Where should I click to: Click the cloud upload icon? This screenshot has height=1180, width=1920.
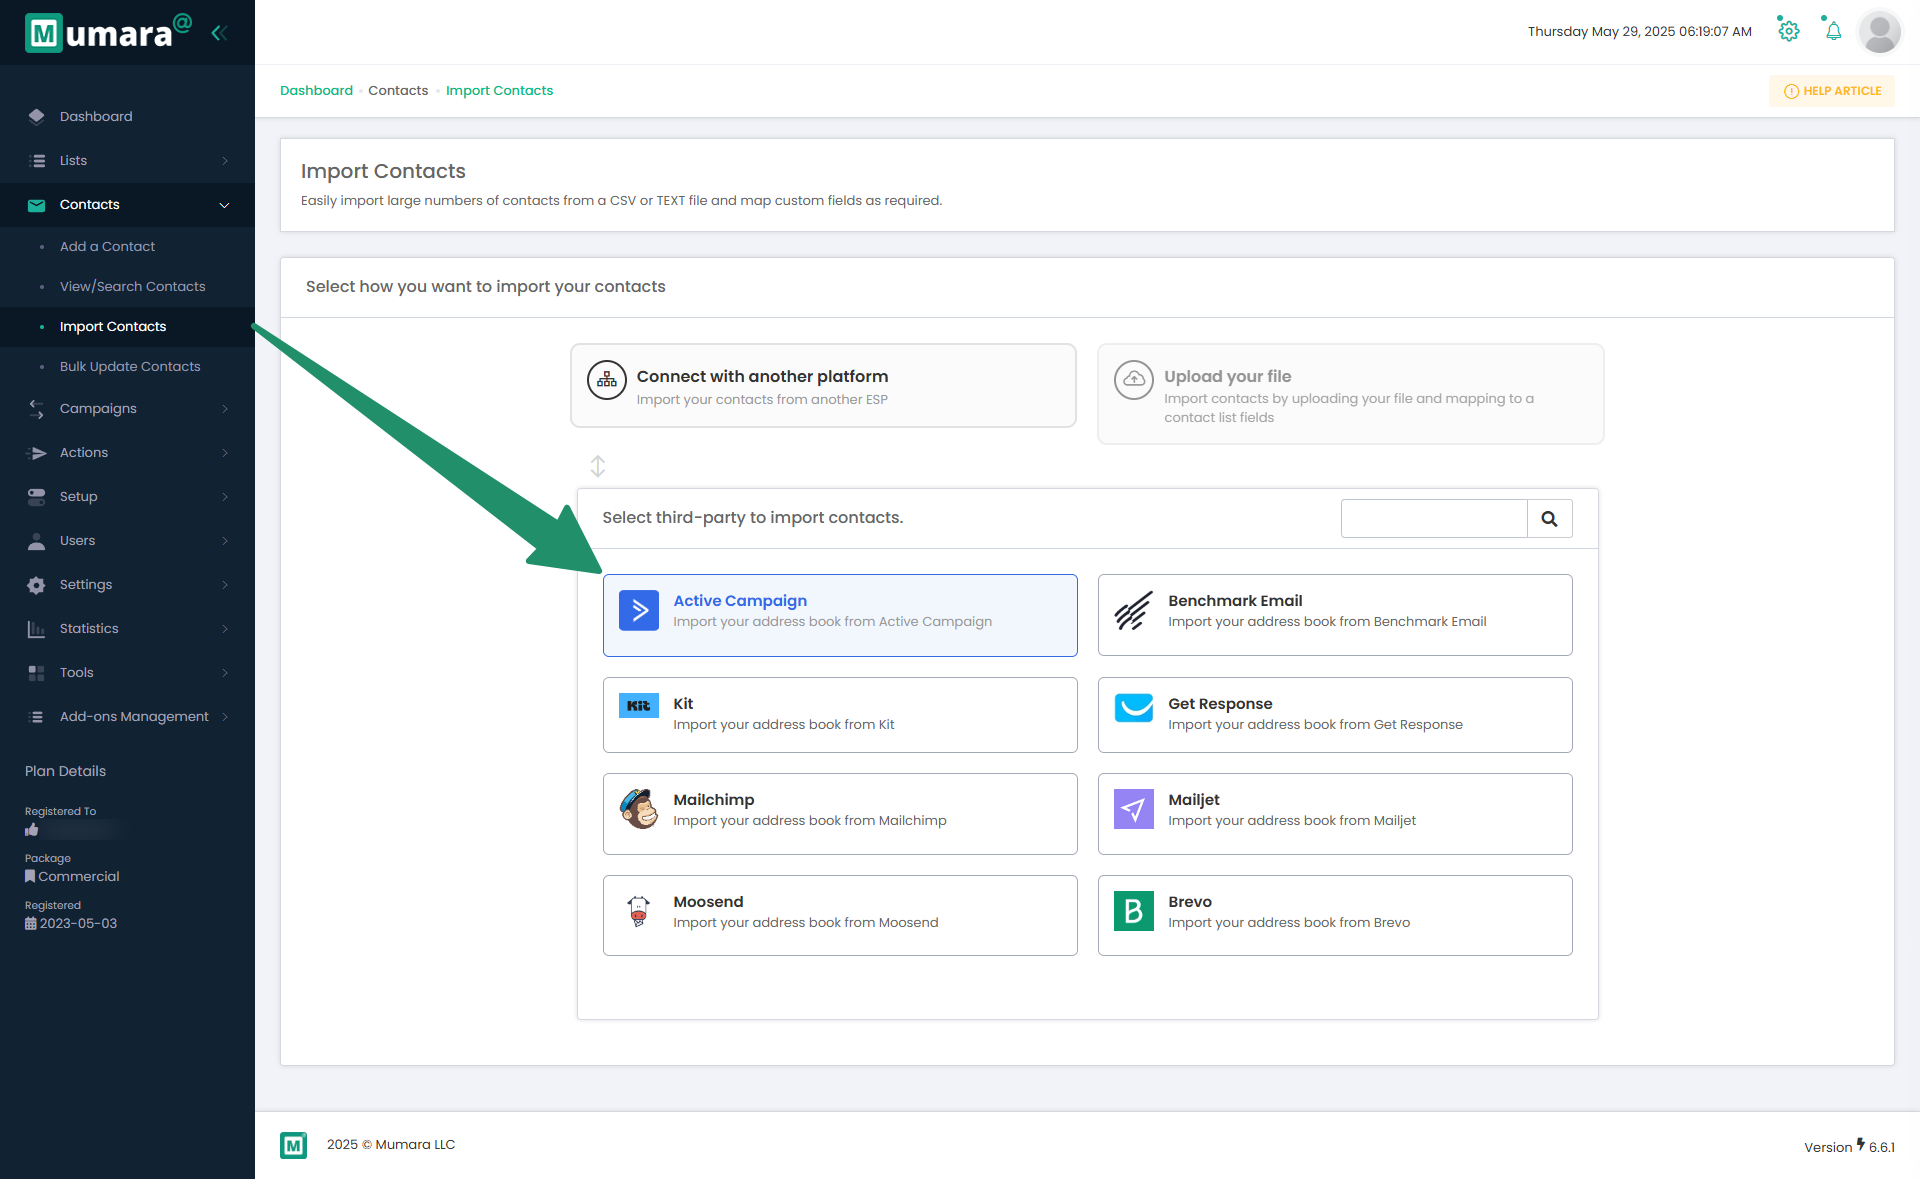[1134, 380]
